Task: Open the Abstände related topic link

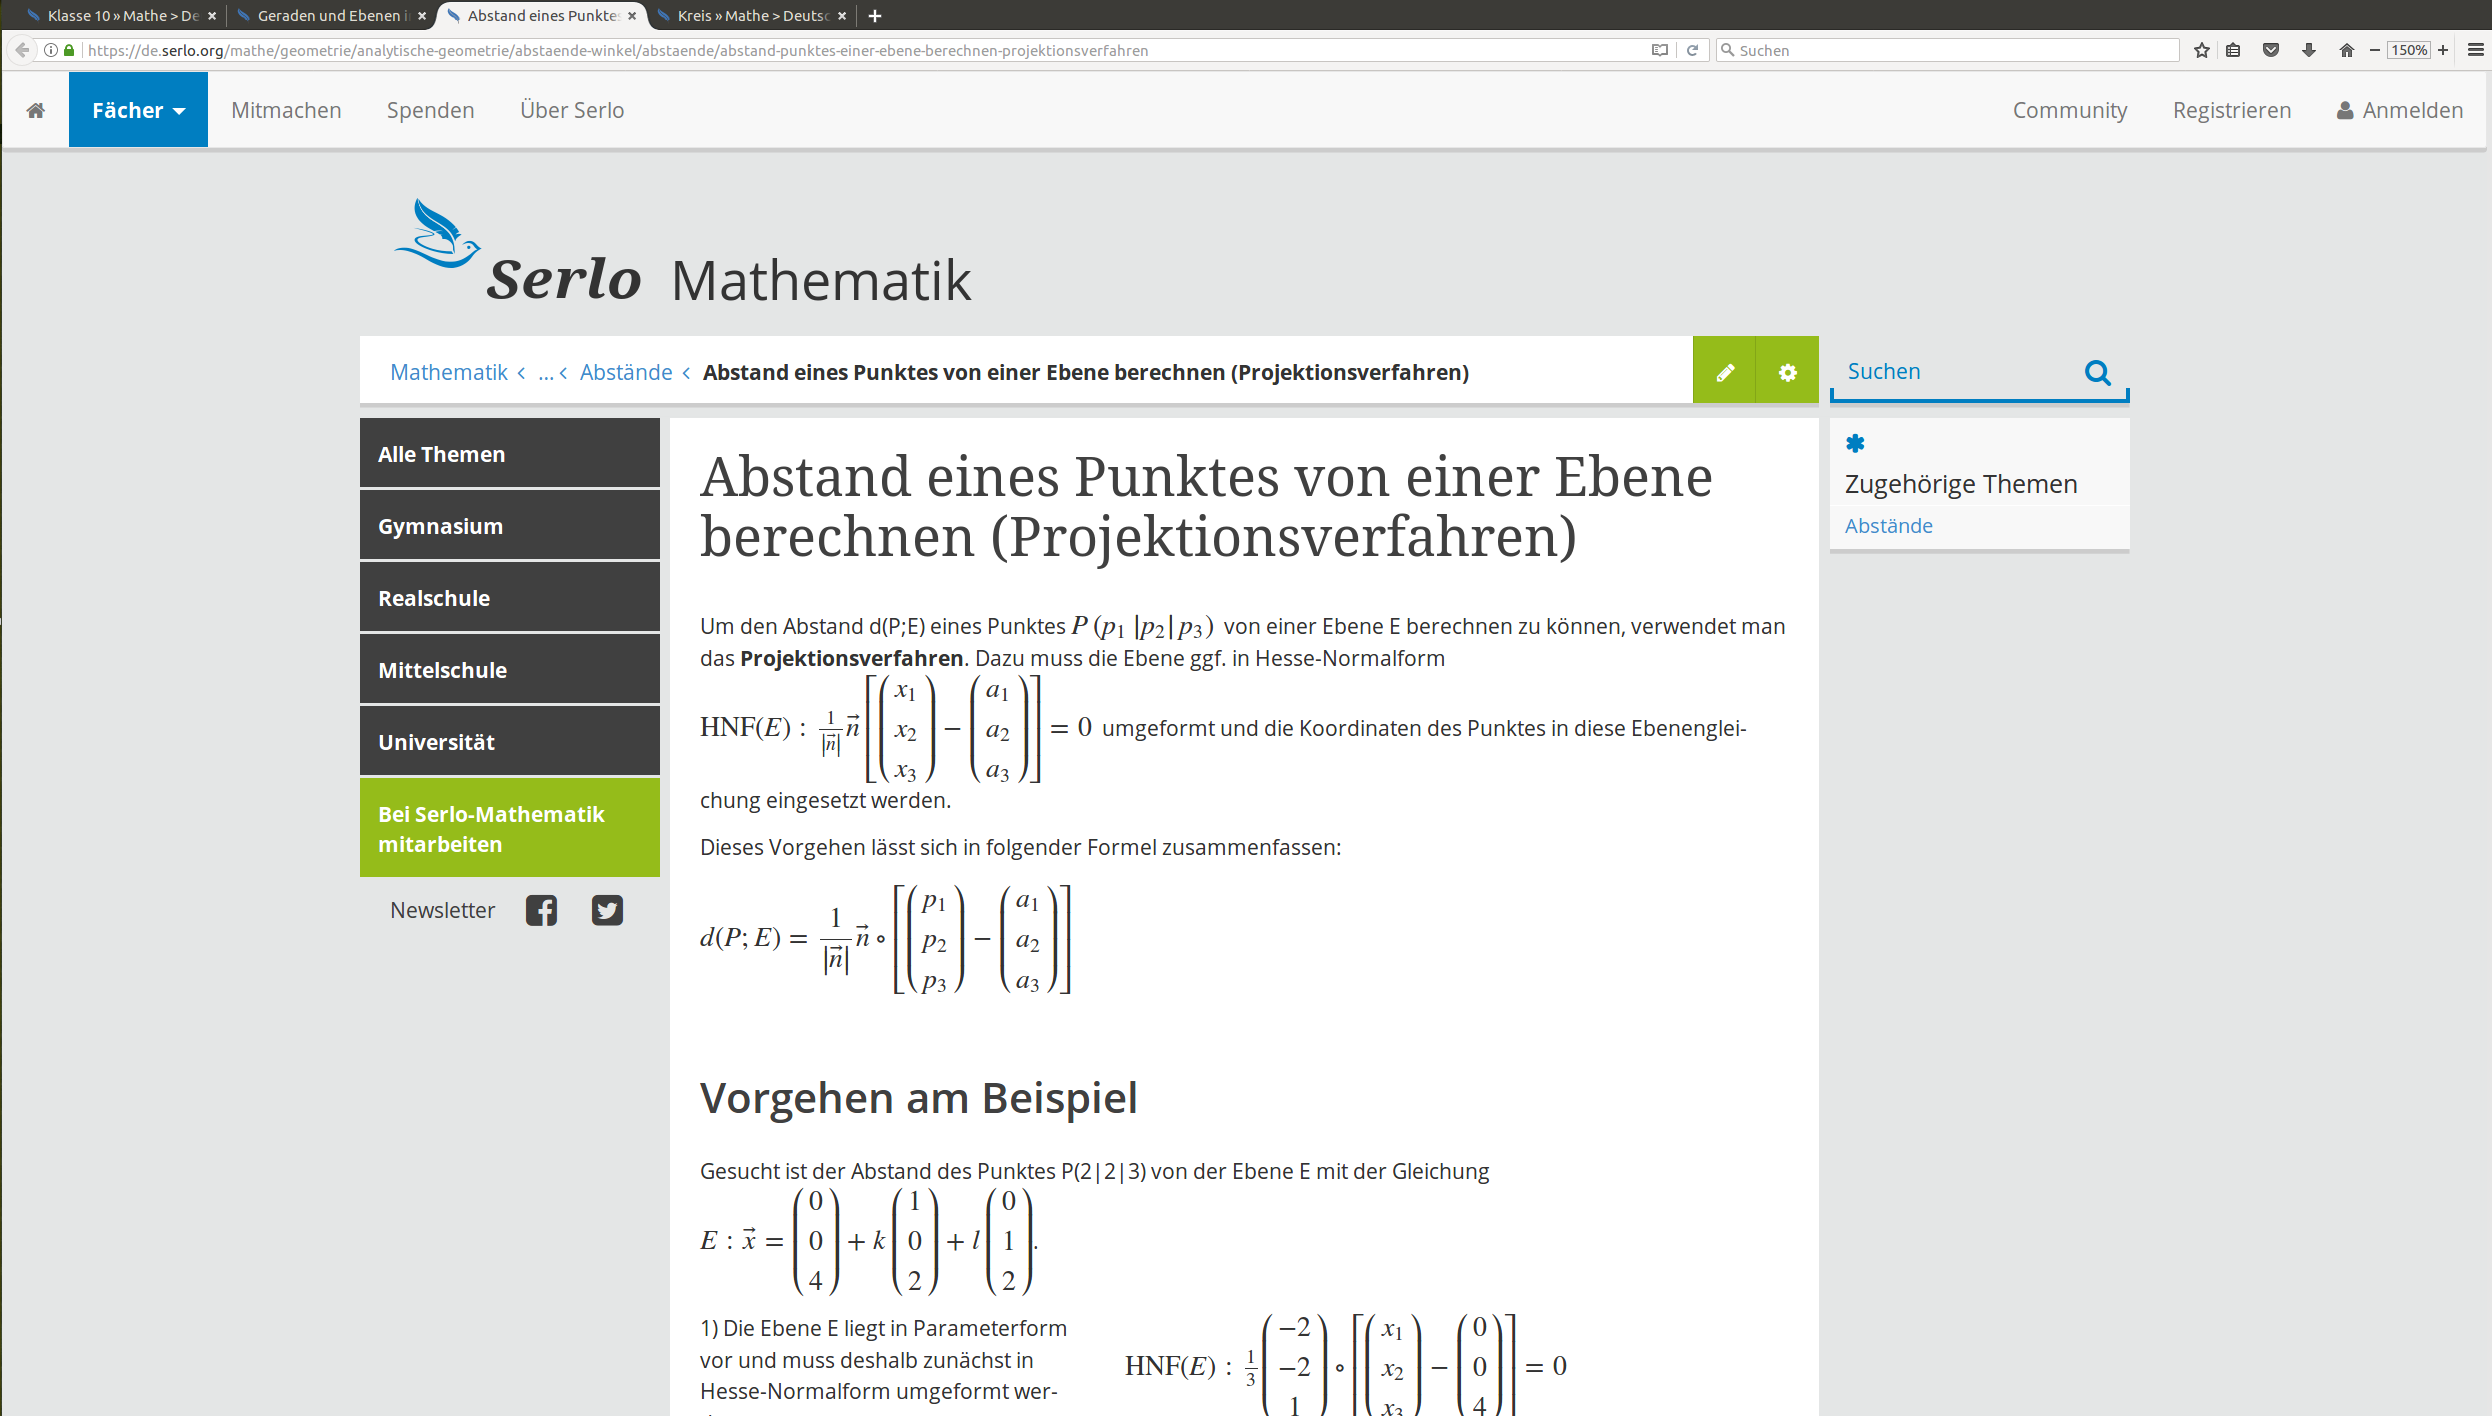Action: tap(1888, 526)
